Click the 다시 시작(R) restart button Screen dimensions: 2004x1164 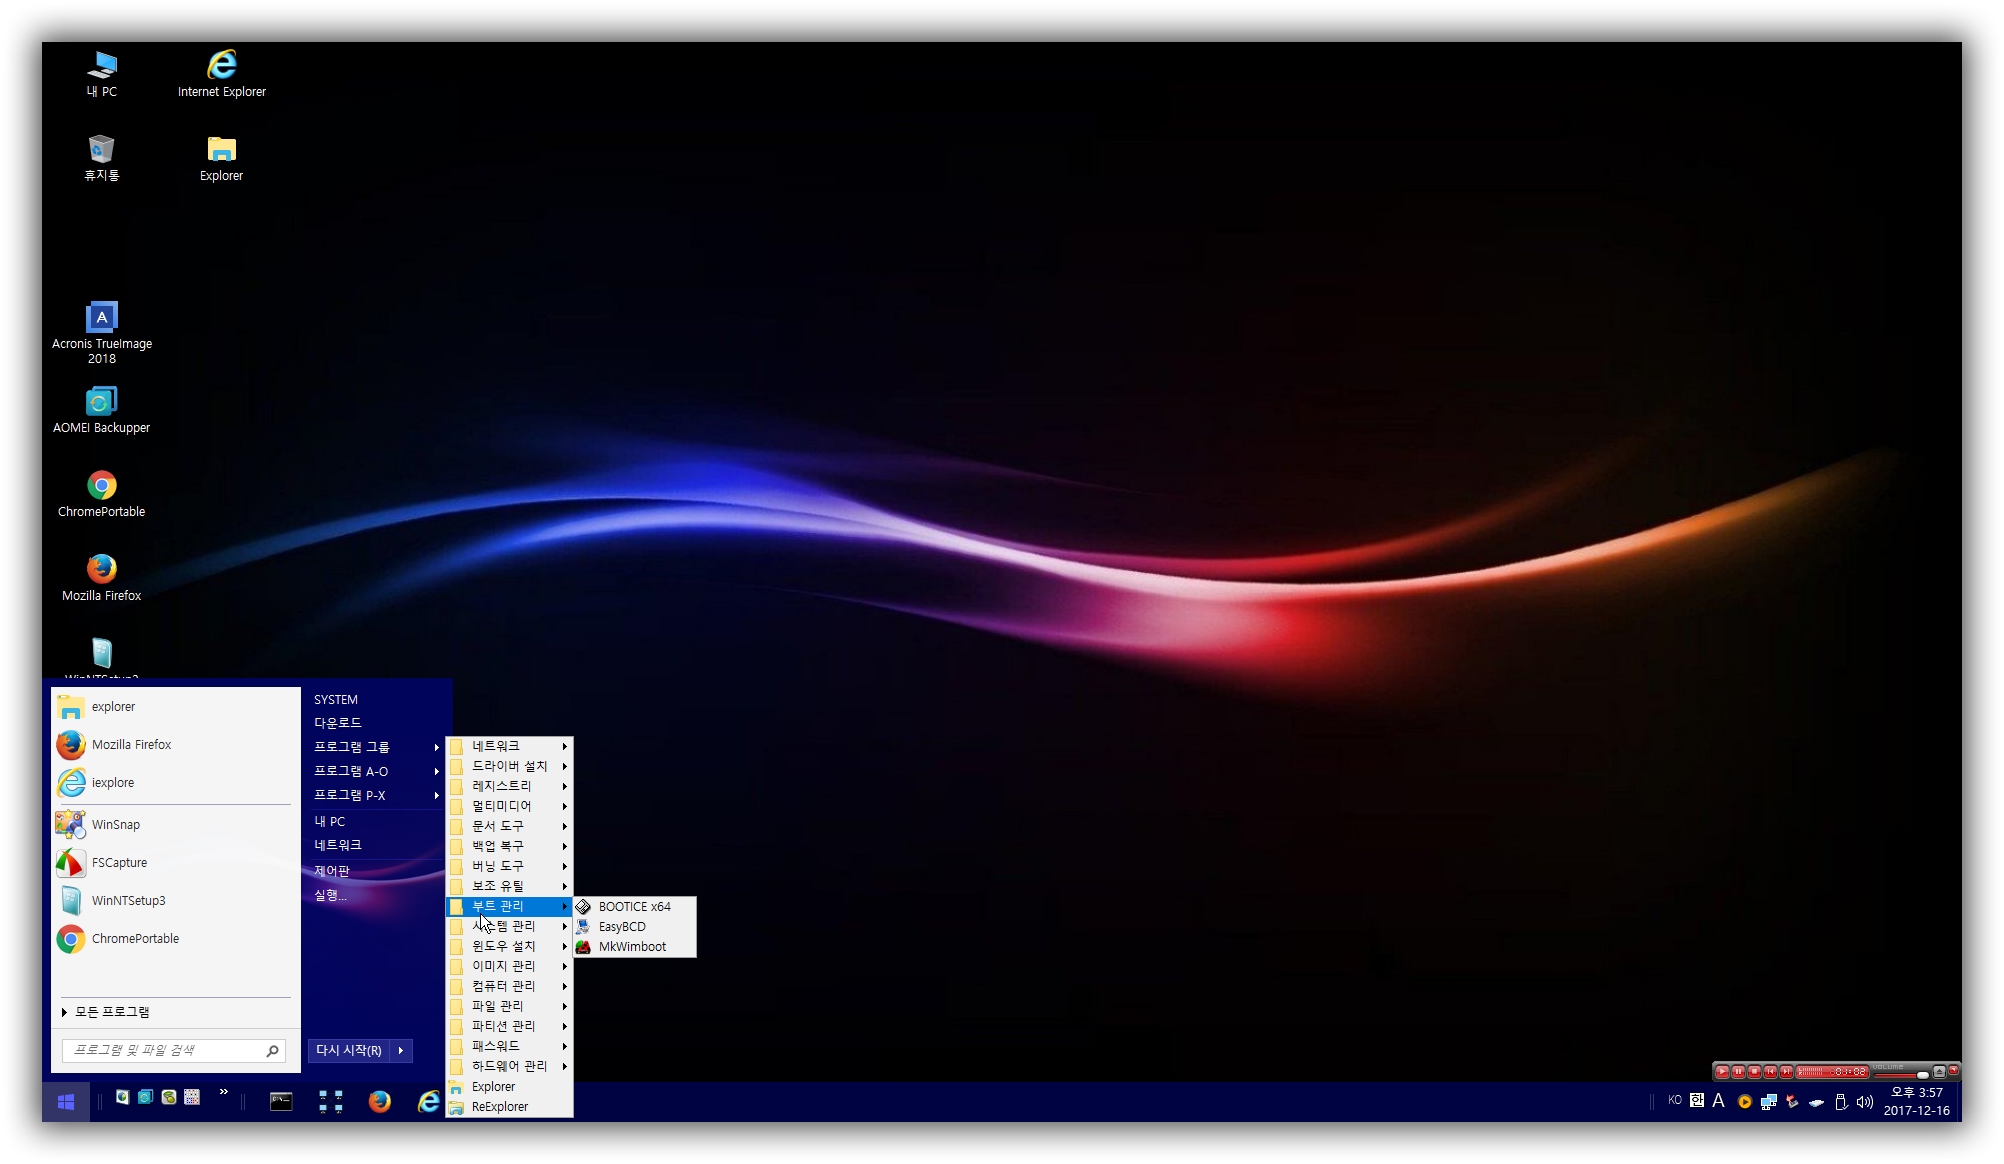[x=349, y=1051]
